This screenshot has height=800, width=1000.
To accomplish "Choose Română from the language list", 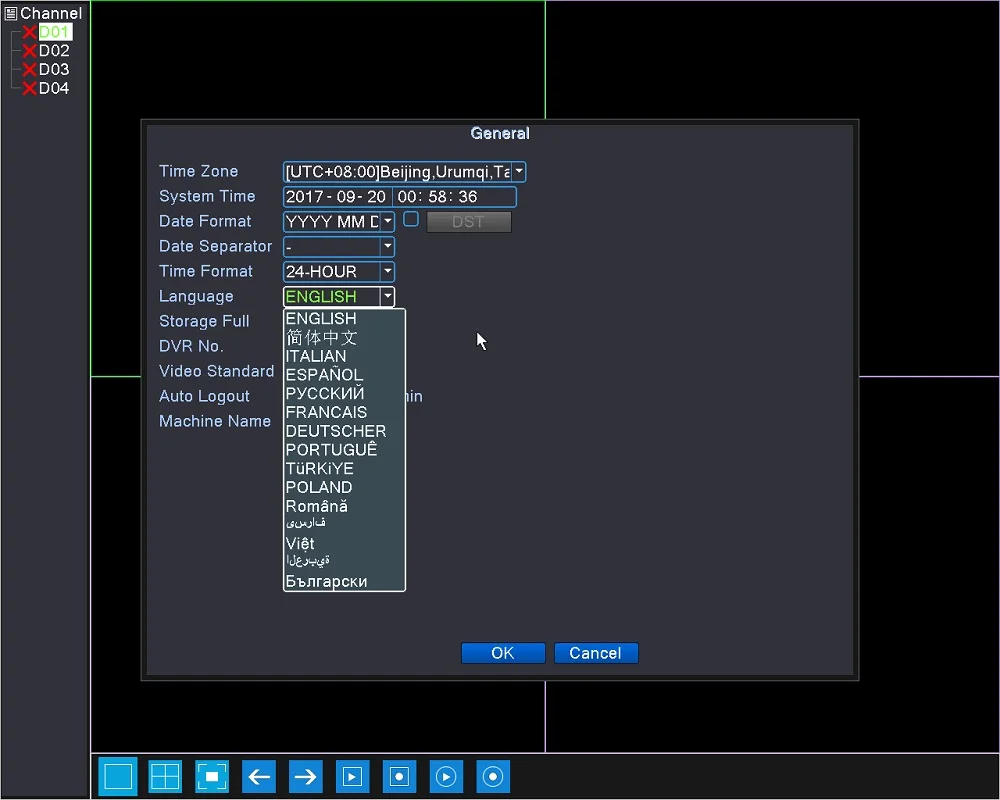I will 344,506.
